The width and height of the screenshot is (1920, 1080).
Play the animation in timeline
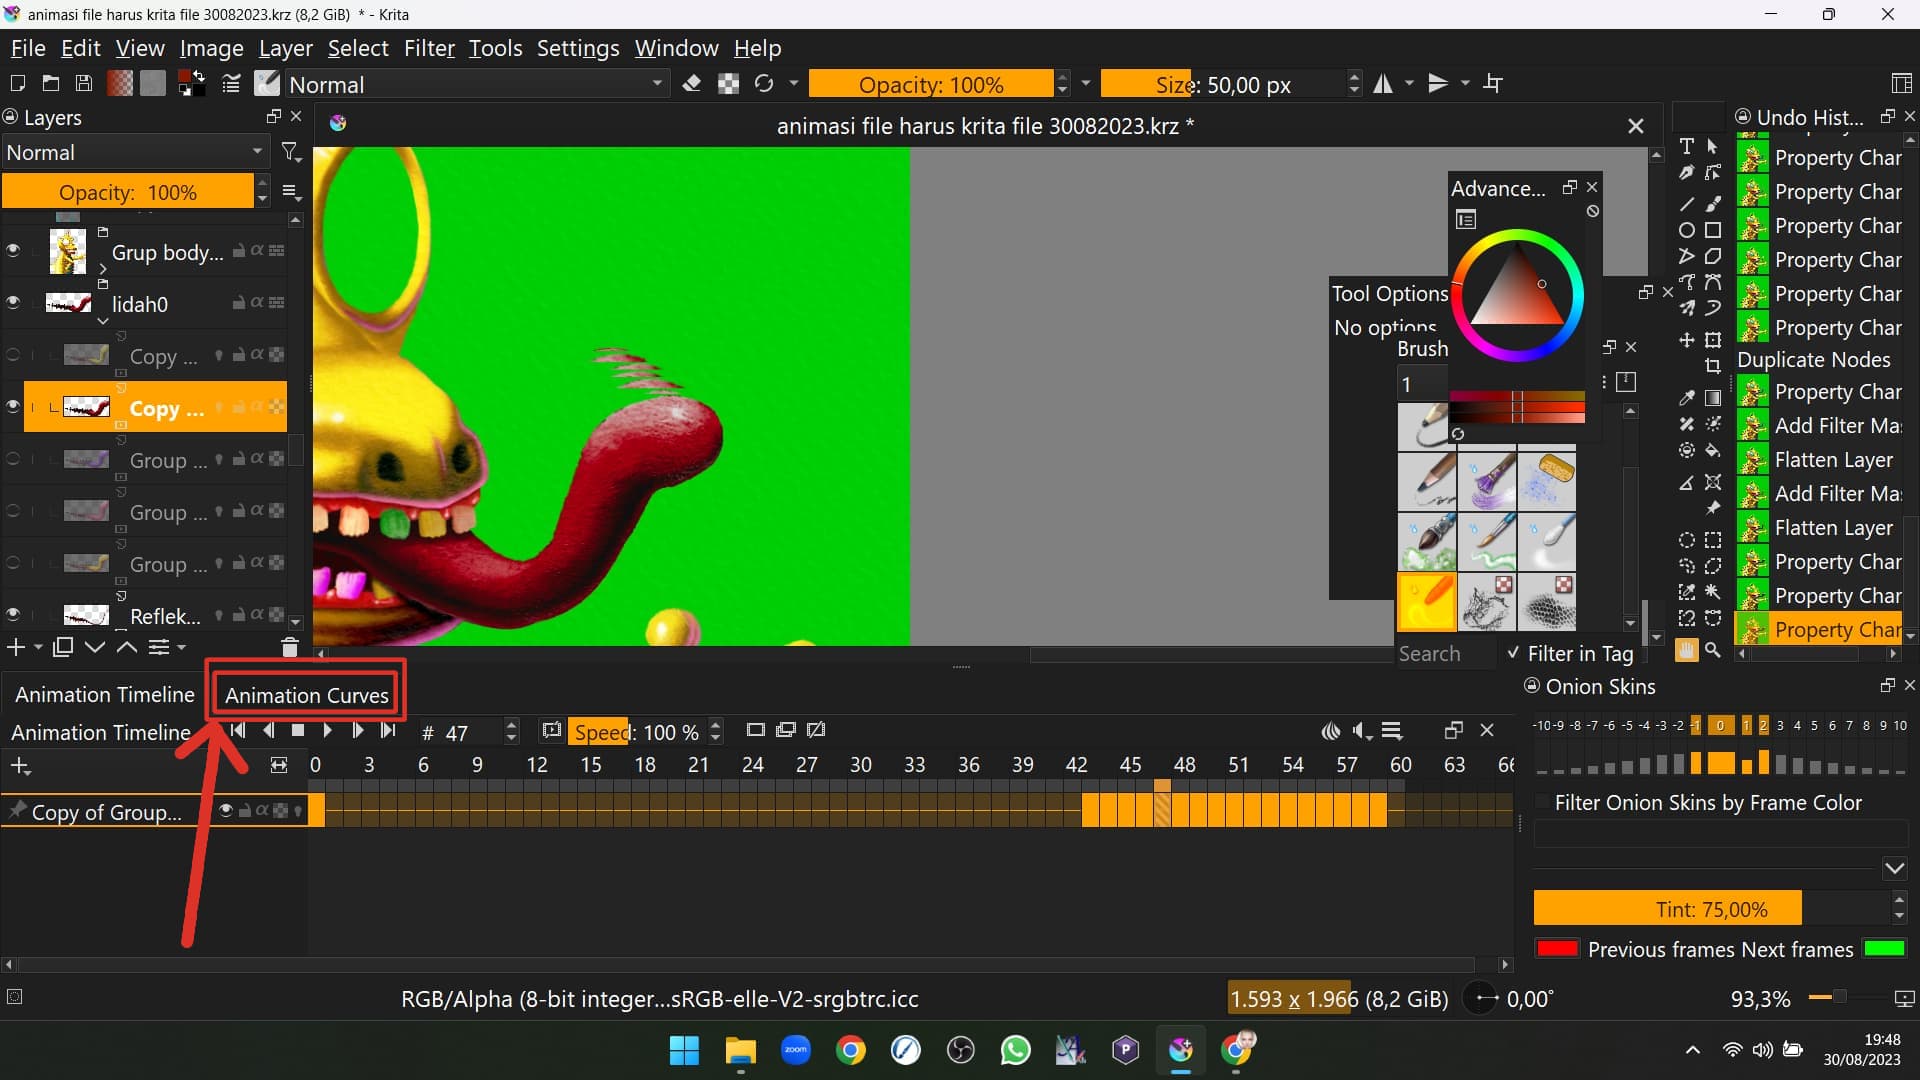tap(327, 731)
